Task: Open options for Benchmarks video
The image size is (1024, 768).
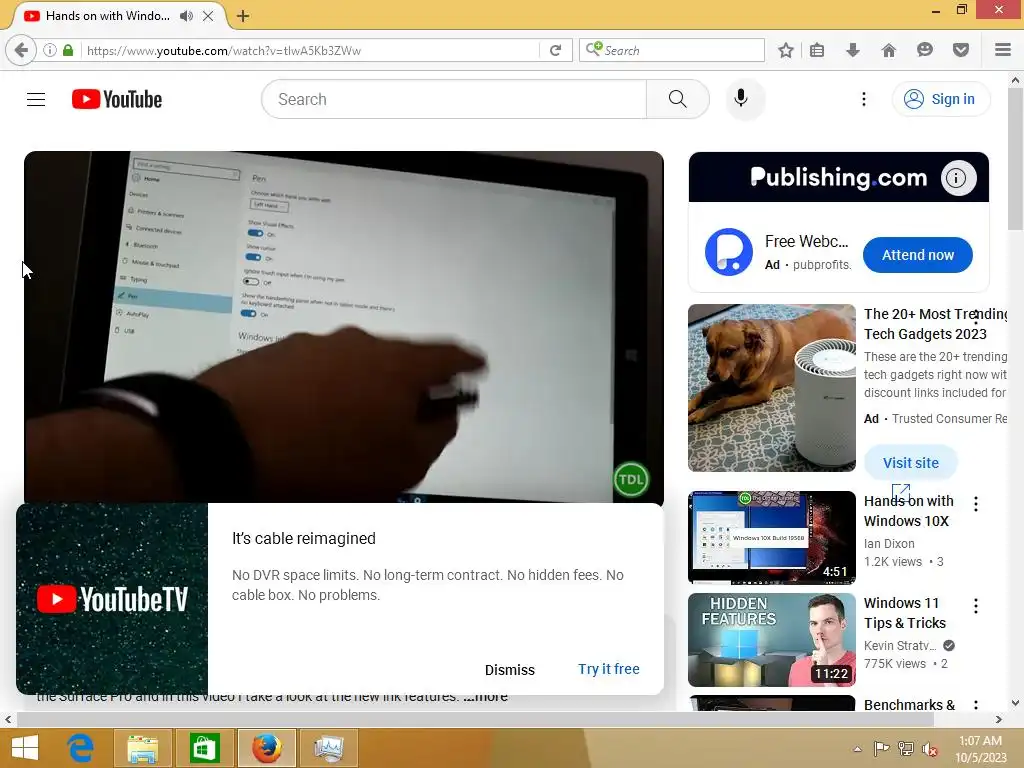Action: click(x=976, y=705)
